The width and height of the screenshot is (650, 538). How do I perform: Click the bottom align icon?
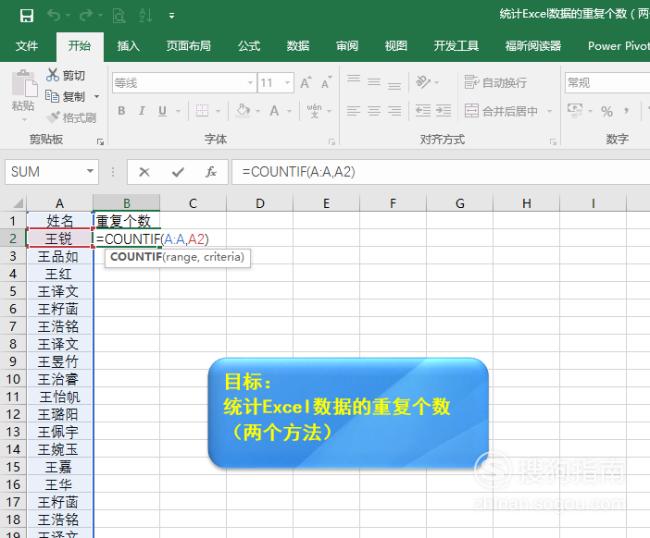394,85
